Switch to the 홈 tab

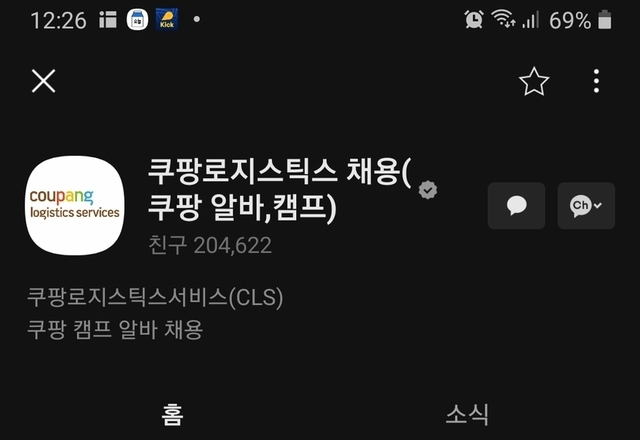(x=173, y=414)
